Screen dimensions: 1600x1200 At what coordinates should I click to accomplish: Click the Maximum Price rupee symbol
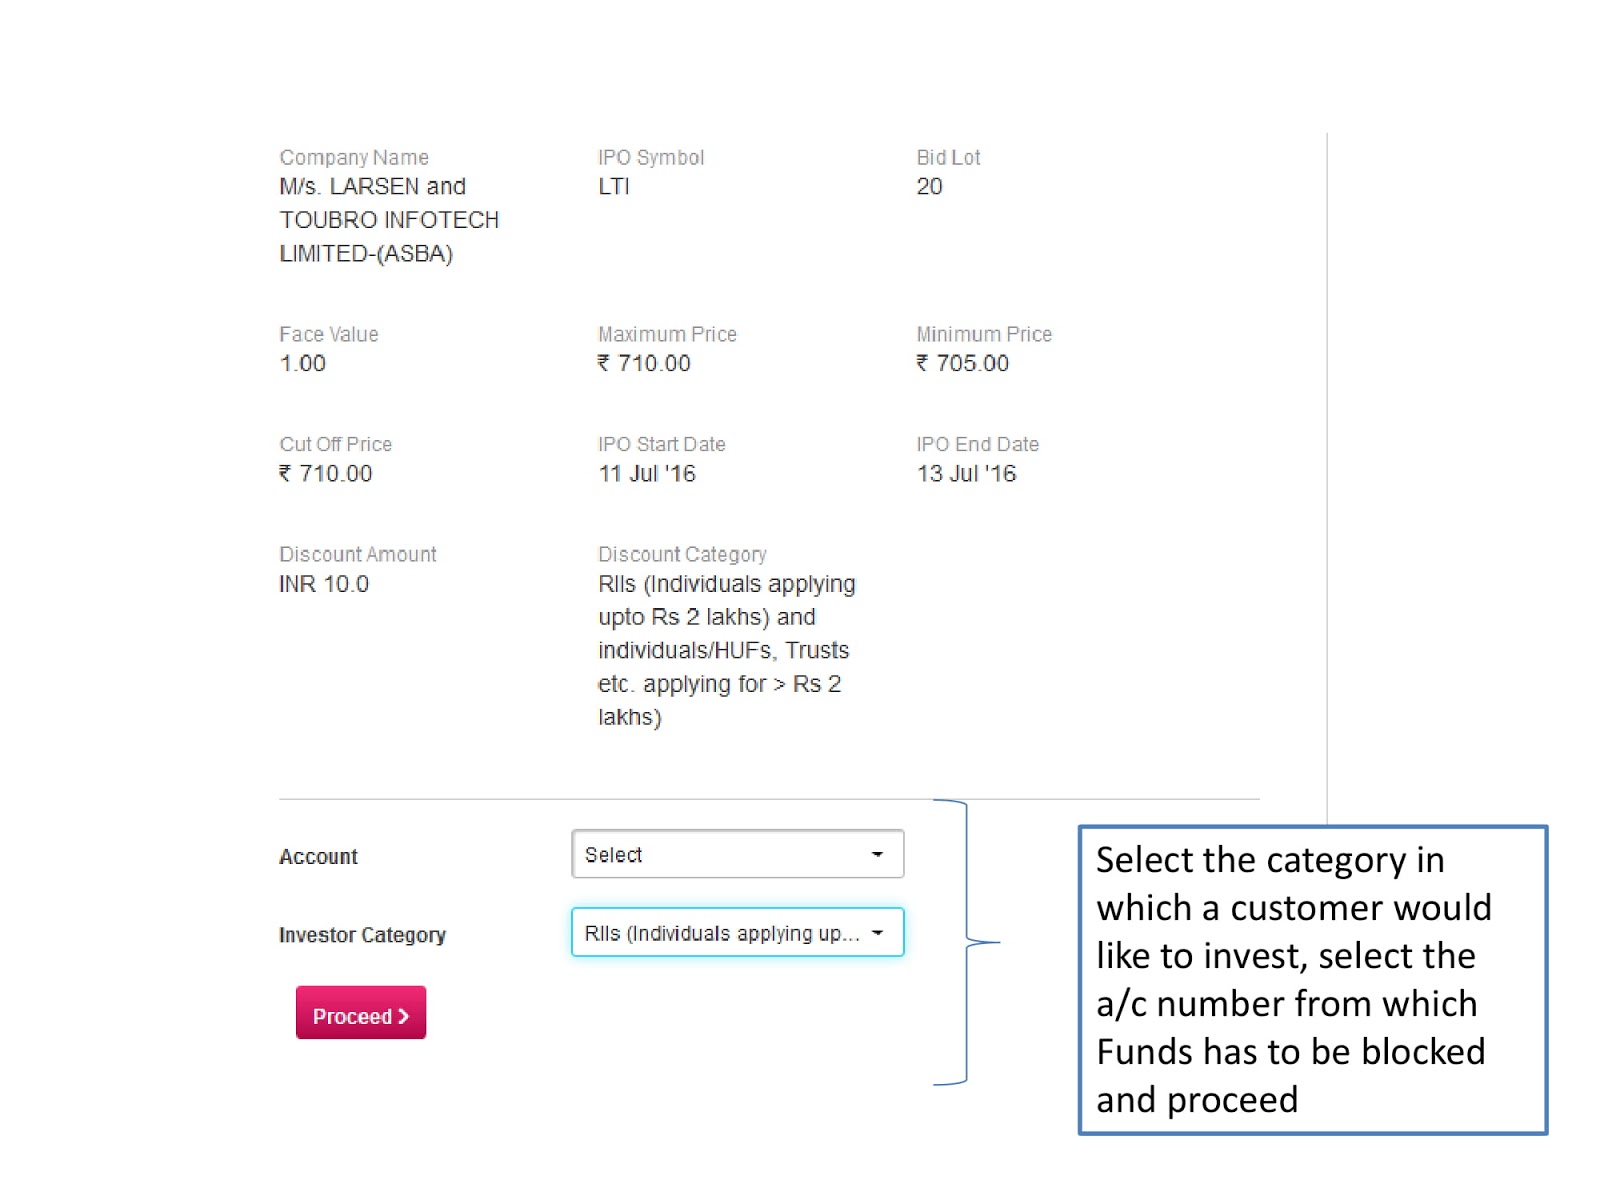pyautogui.click(x=604, y=363)
